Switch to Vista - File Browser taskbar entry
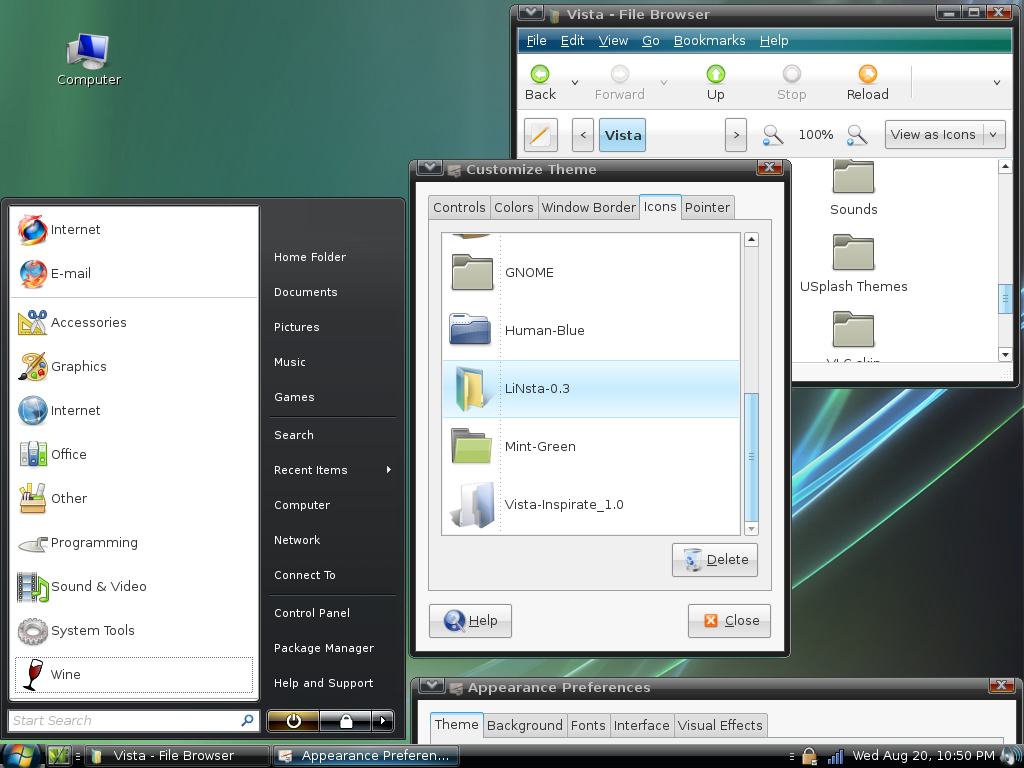The height and width of the screenshot is (768, 1024). click(177, 756)
